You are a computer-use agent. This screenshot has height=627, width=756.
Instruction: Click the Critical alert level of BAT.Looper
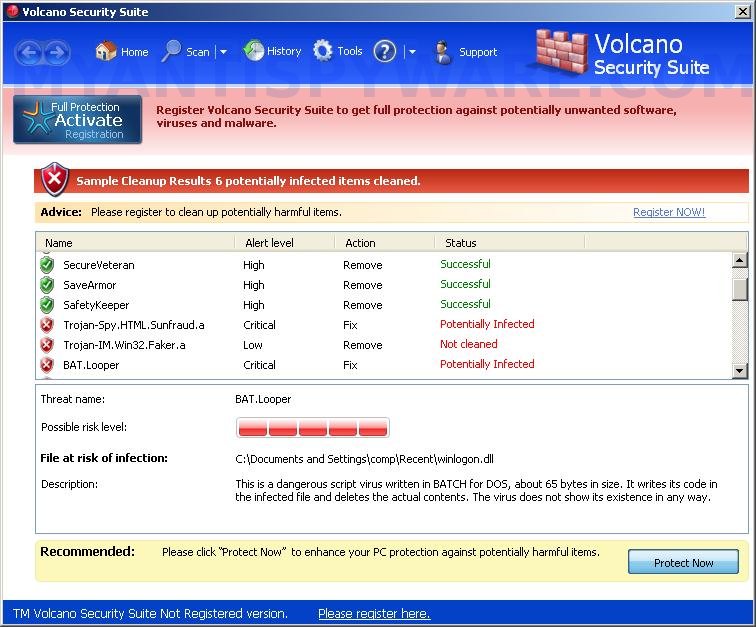point(259,365)
